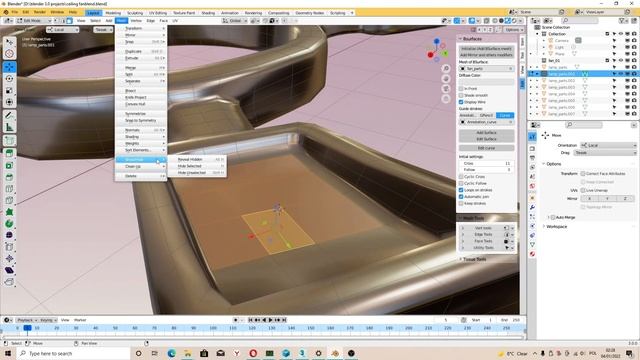Select the Add Cube tool
Screen dimensions: 640x360
pyautogui.click(x=9, y=141)
